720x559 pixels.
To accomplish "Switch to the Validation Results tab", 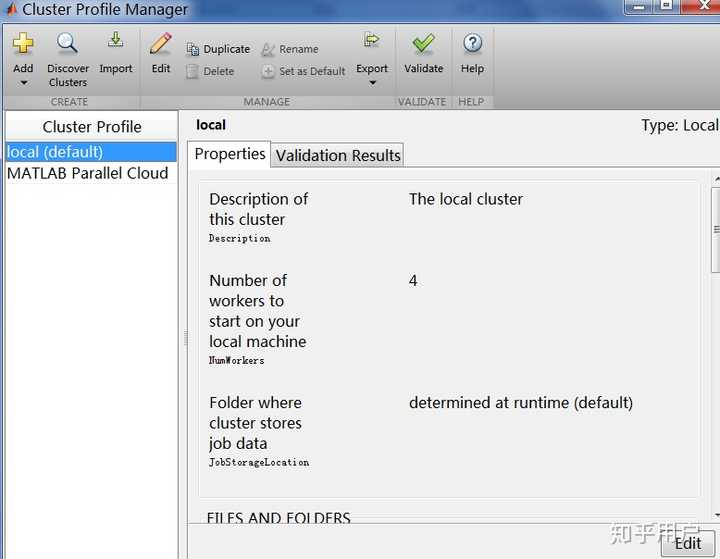I will tap(338, 155).
